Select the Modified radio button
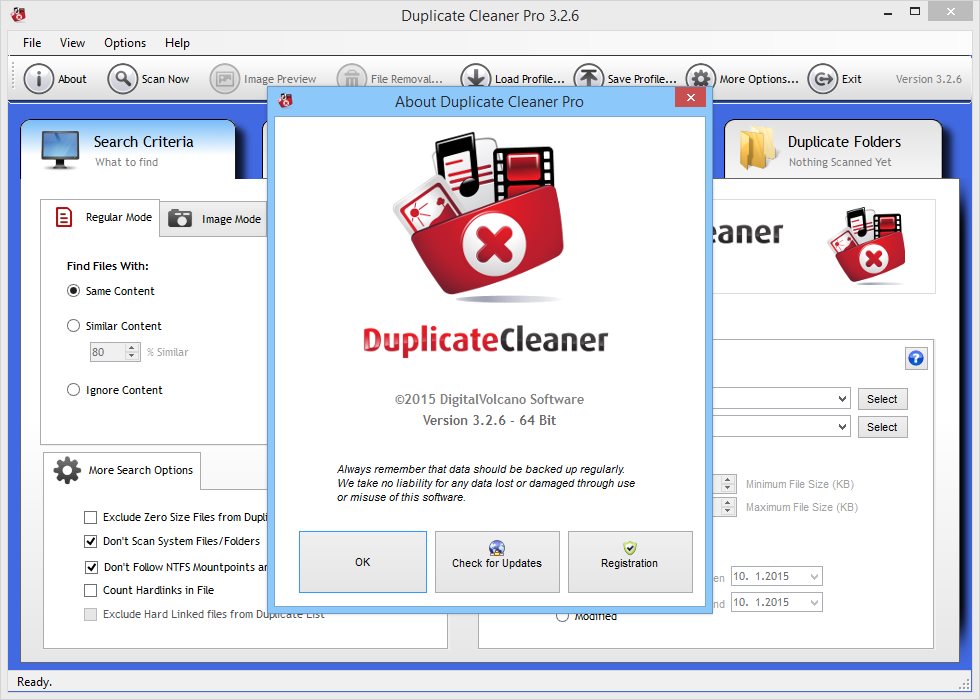 coord(562,618)
